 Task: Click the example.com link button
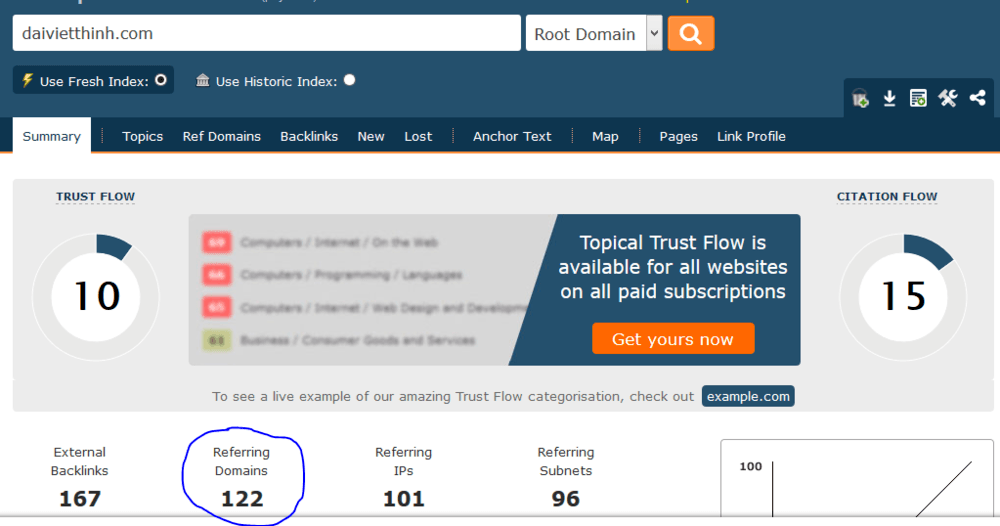(748, 396)
